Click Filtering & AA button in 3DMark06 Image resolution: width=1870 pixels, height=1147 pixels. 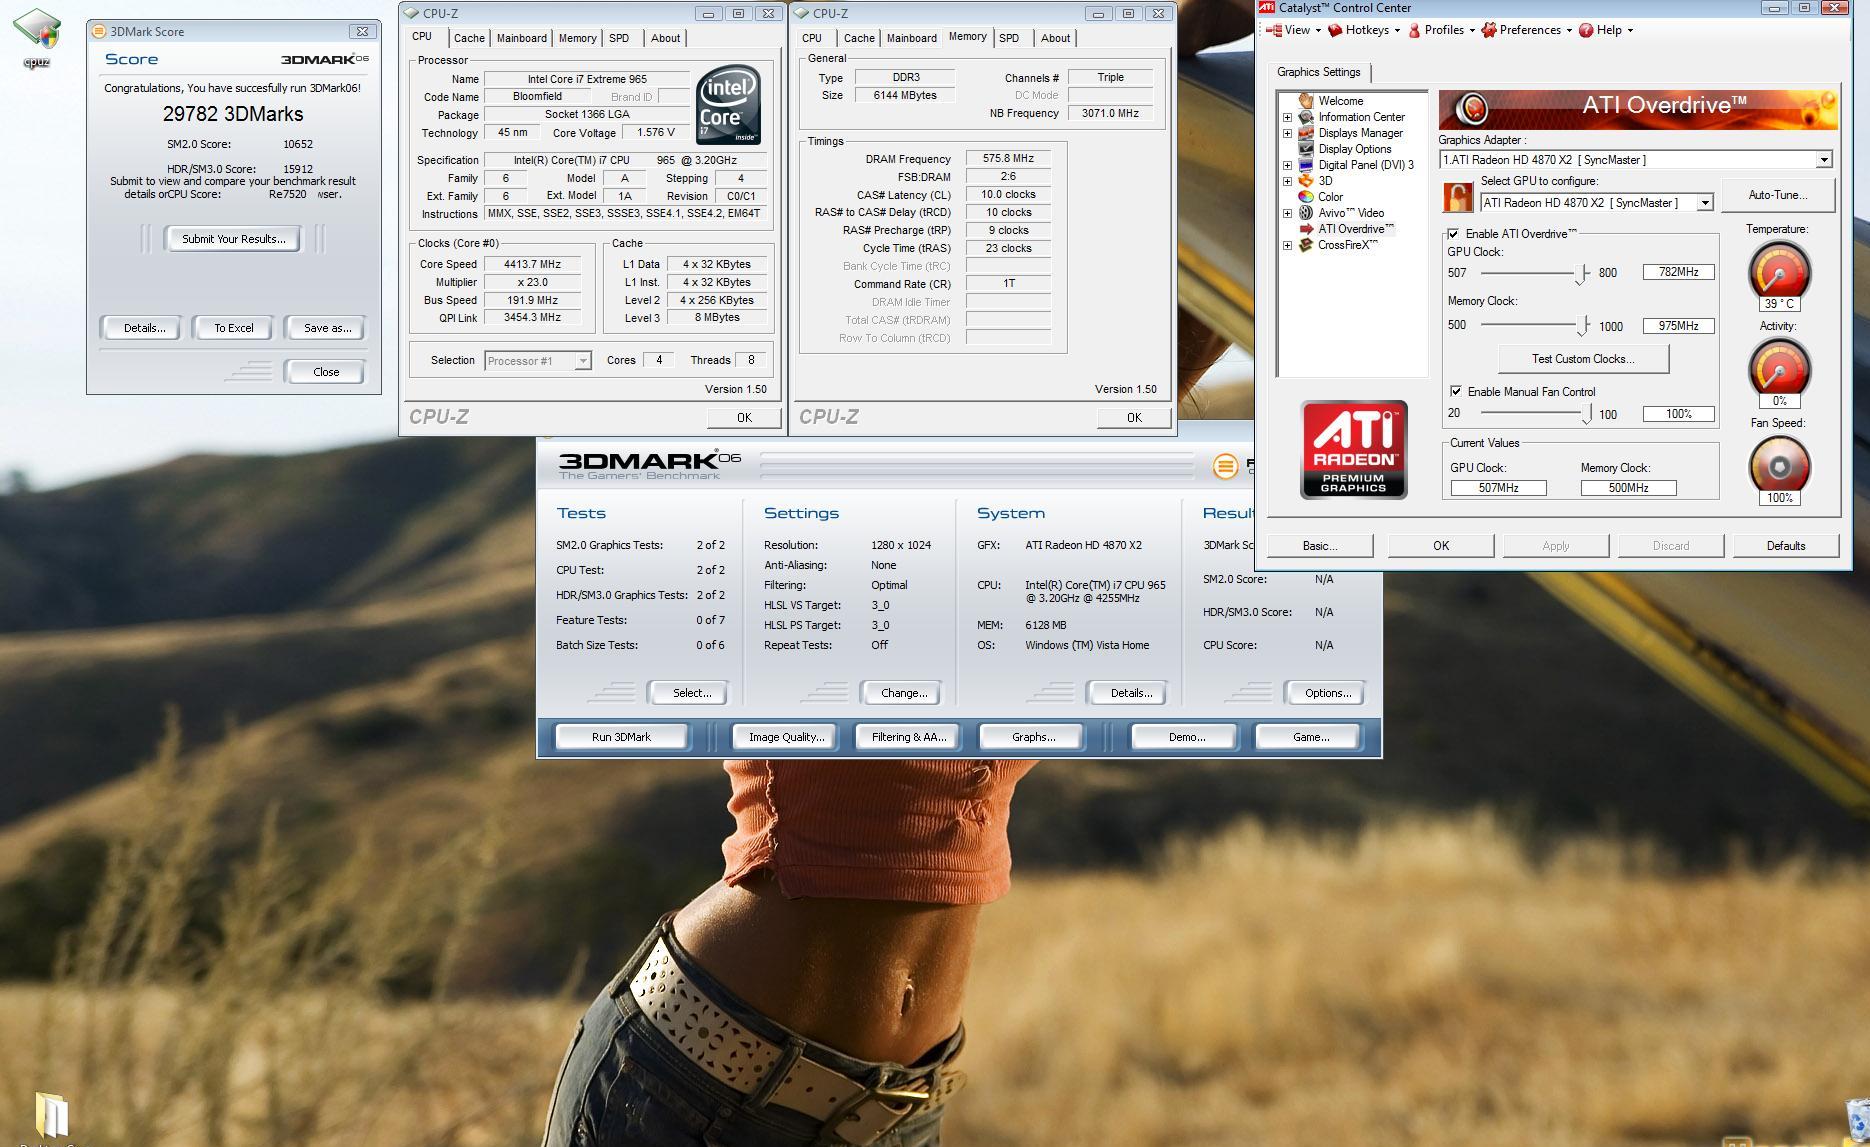pyautogui.click(x=908, y=737)
